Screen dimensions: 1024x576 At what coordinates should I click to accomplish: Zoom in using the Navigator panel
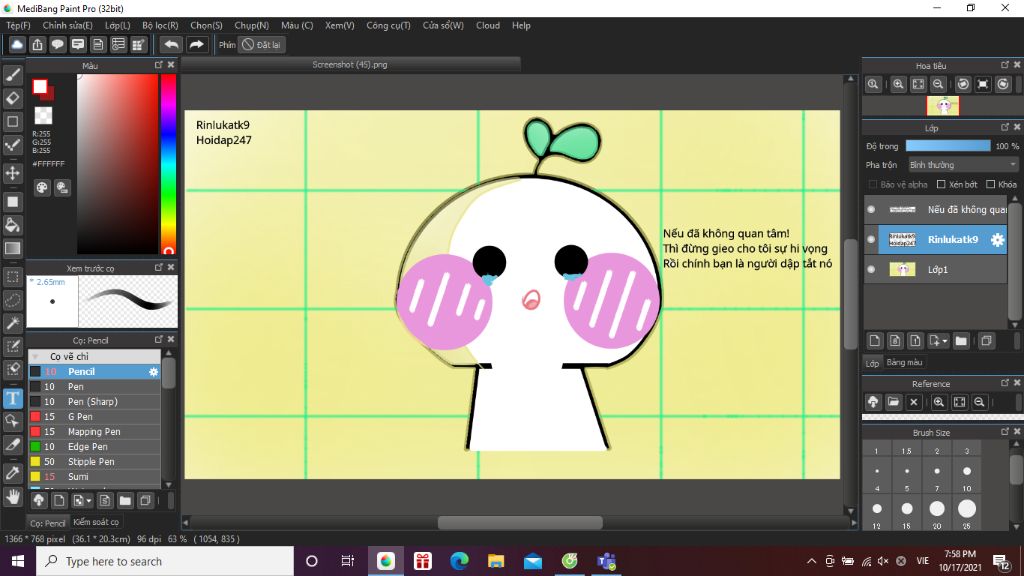[x=898, y=85]
